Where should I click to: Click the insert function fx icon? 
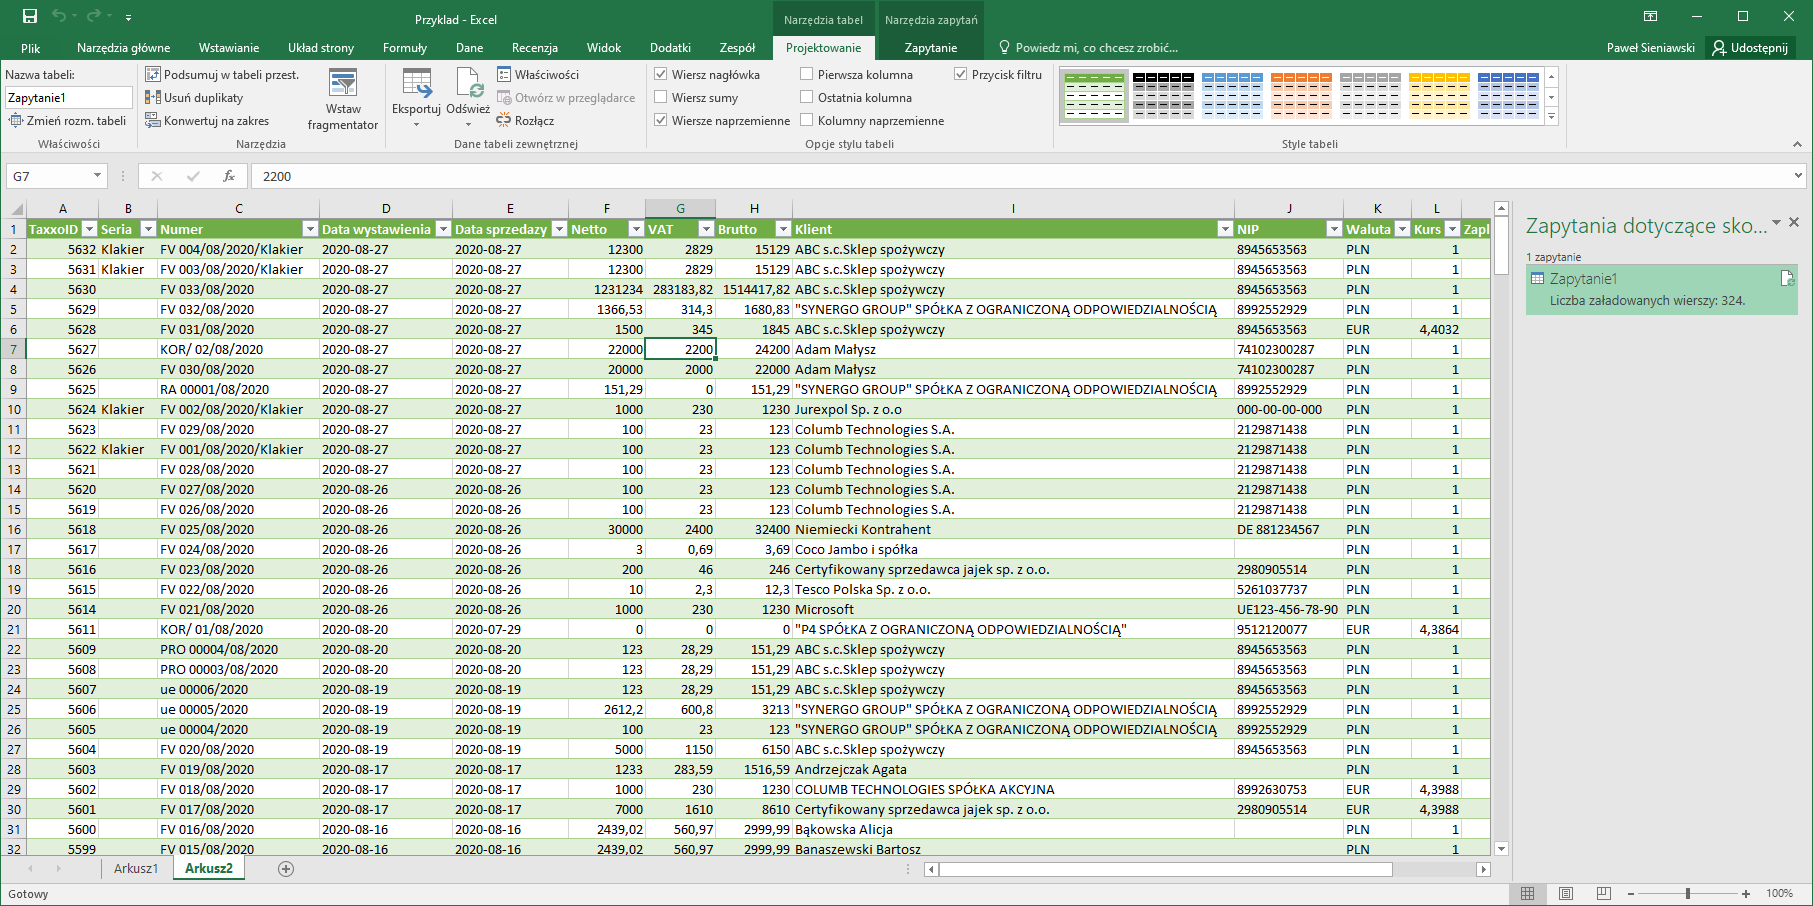pyautogui.click(x=229, y=176)
